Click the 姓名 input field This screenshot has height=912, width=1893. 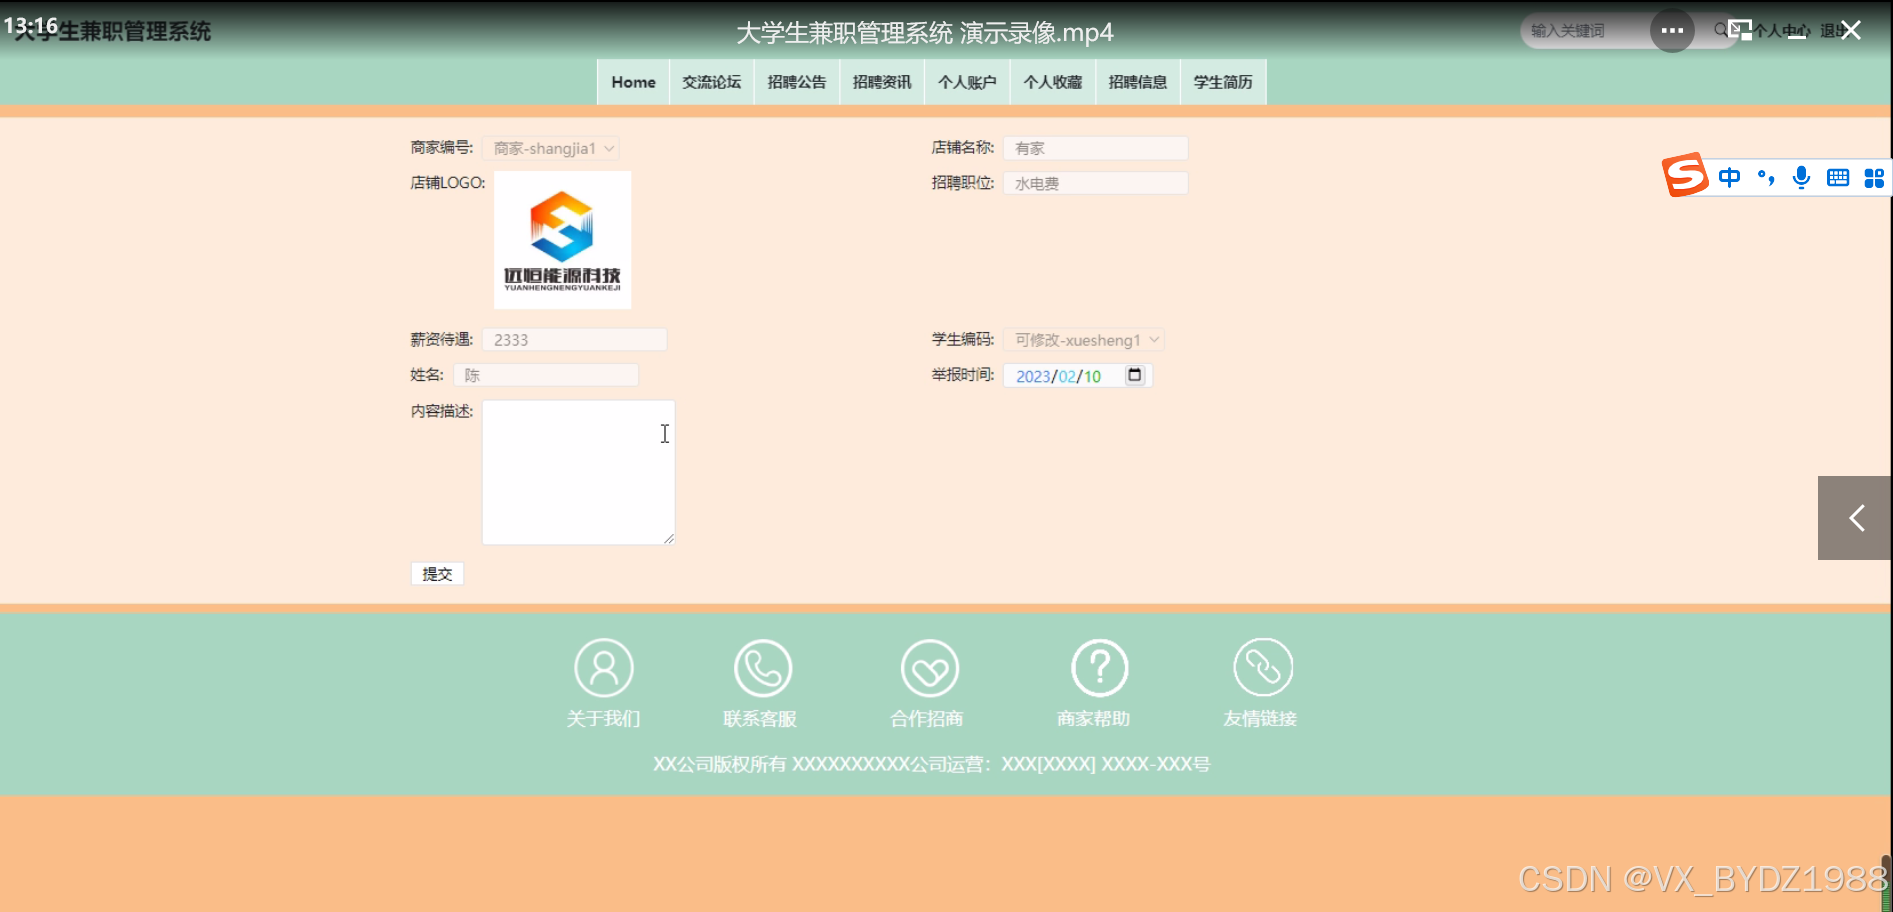pos(546,375)
